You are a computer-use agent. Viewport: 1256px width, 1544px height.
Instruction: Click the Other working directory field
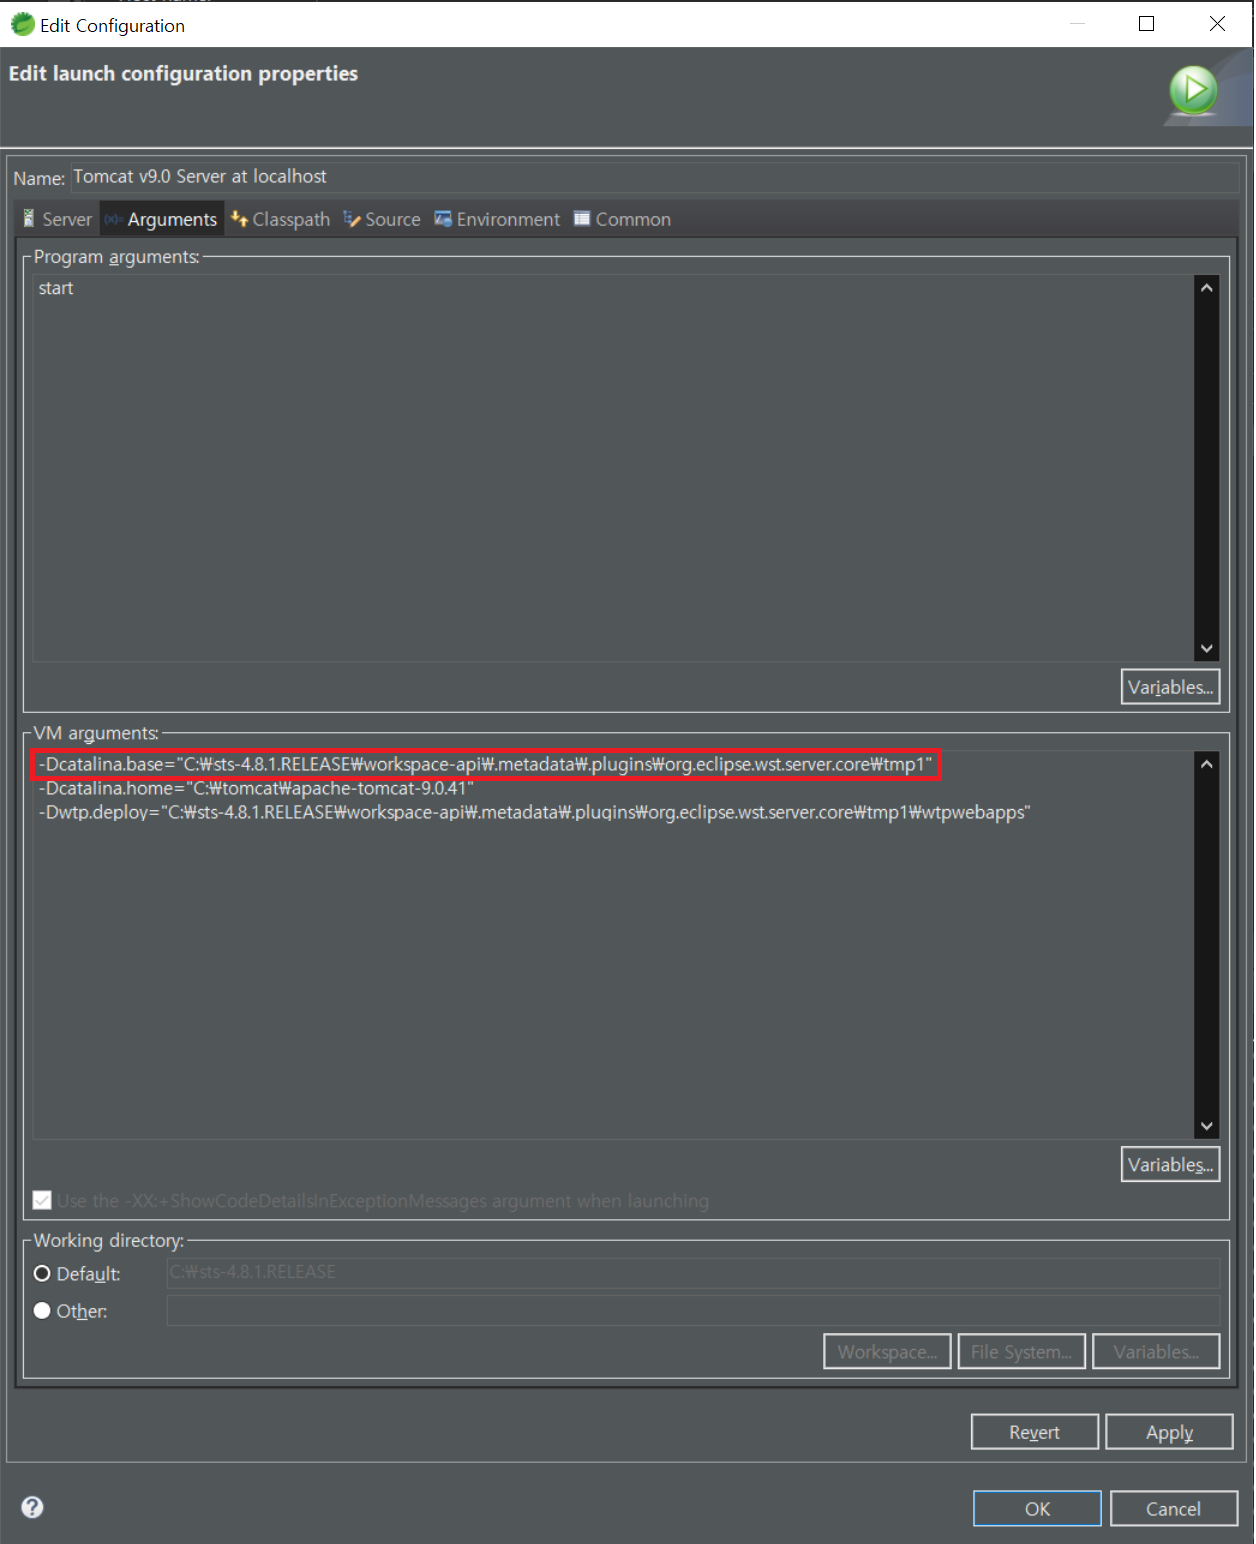pos(693,1310)
